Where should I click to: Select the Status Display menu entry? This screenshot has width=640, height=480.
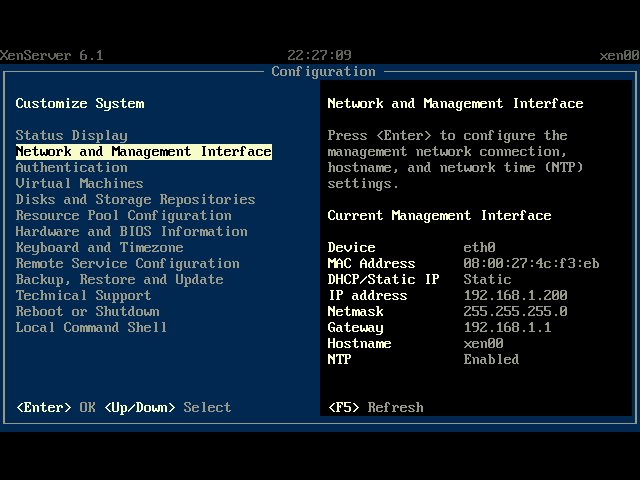[71, 136]
